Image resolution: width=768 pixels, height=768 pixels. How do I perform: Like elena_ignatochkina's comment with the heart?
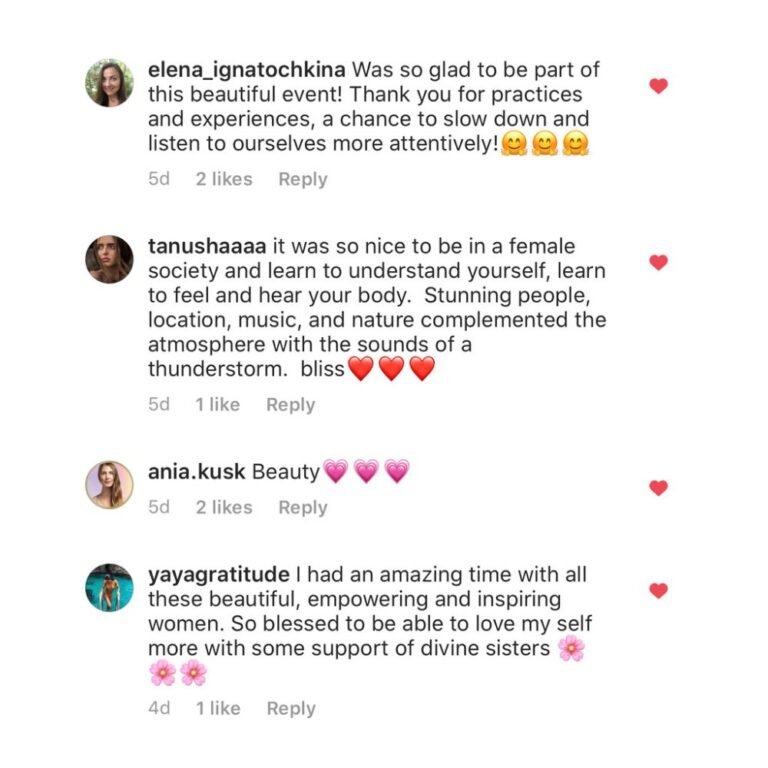658,86
